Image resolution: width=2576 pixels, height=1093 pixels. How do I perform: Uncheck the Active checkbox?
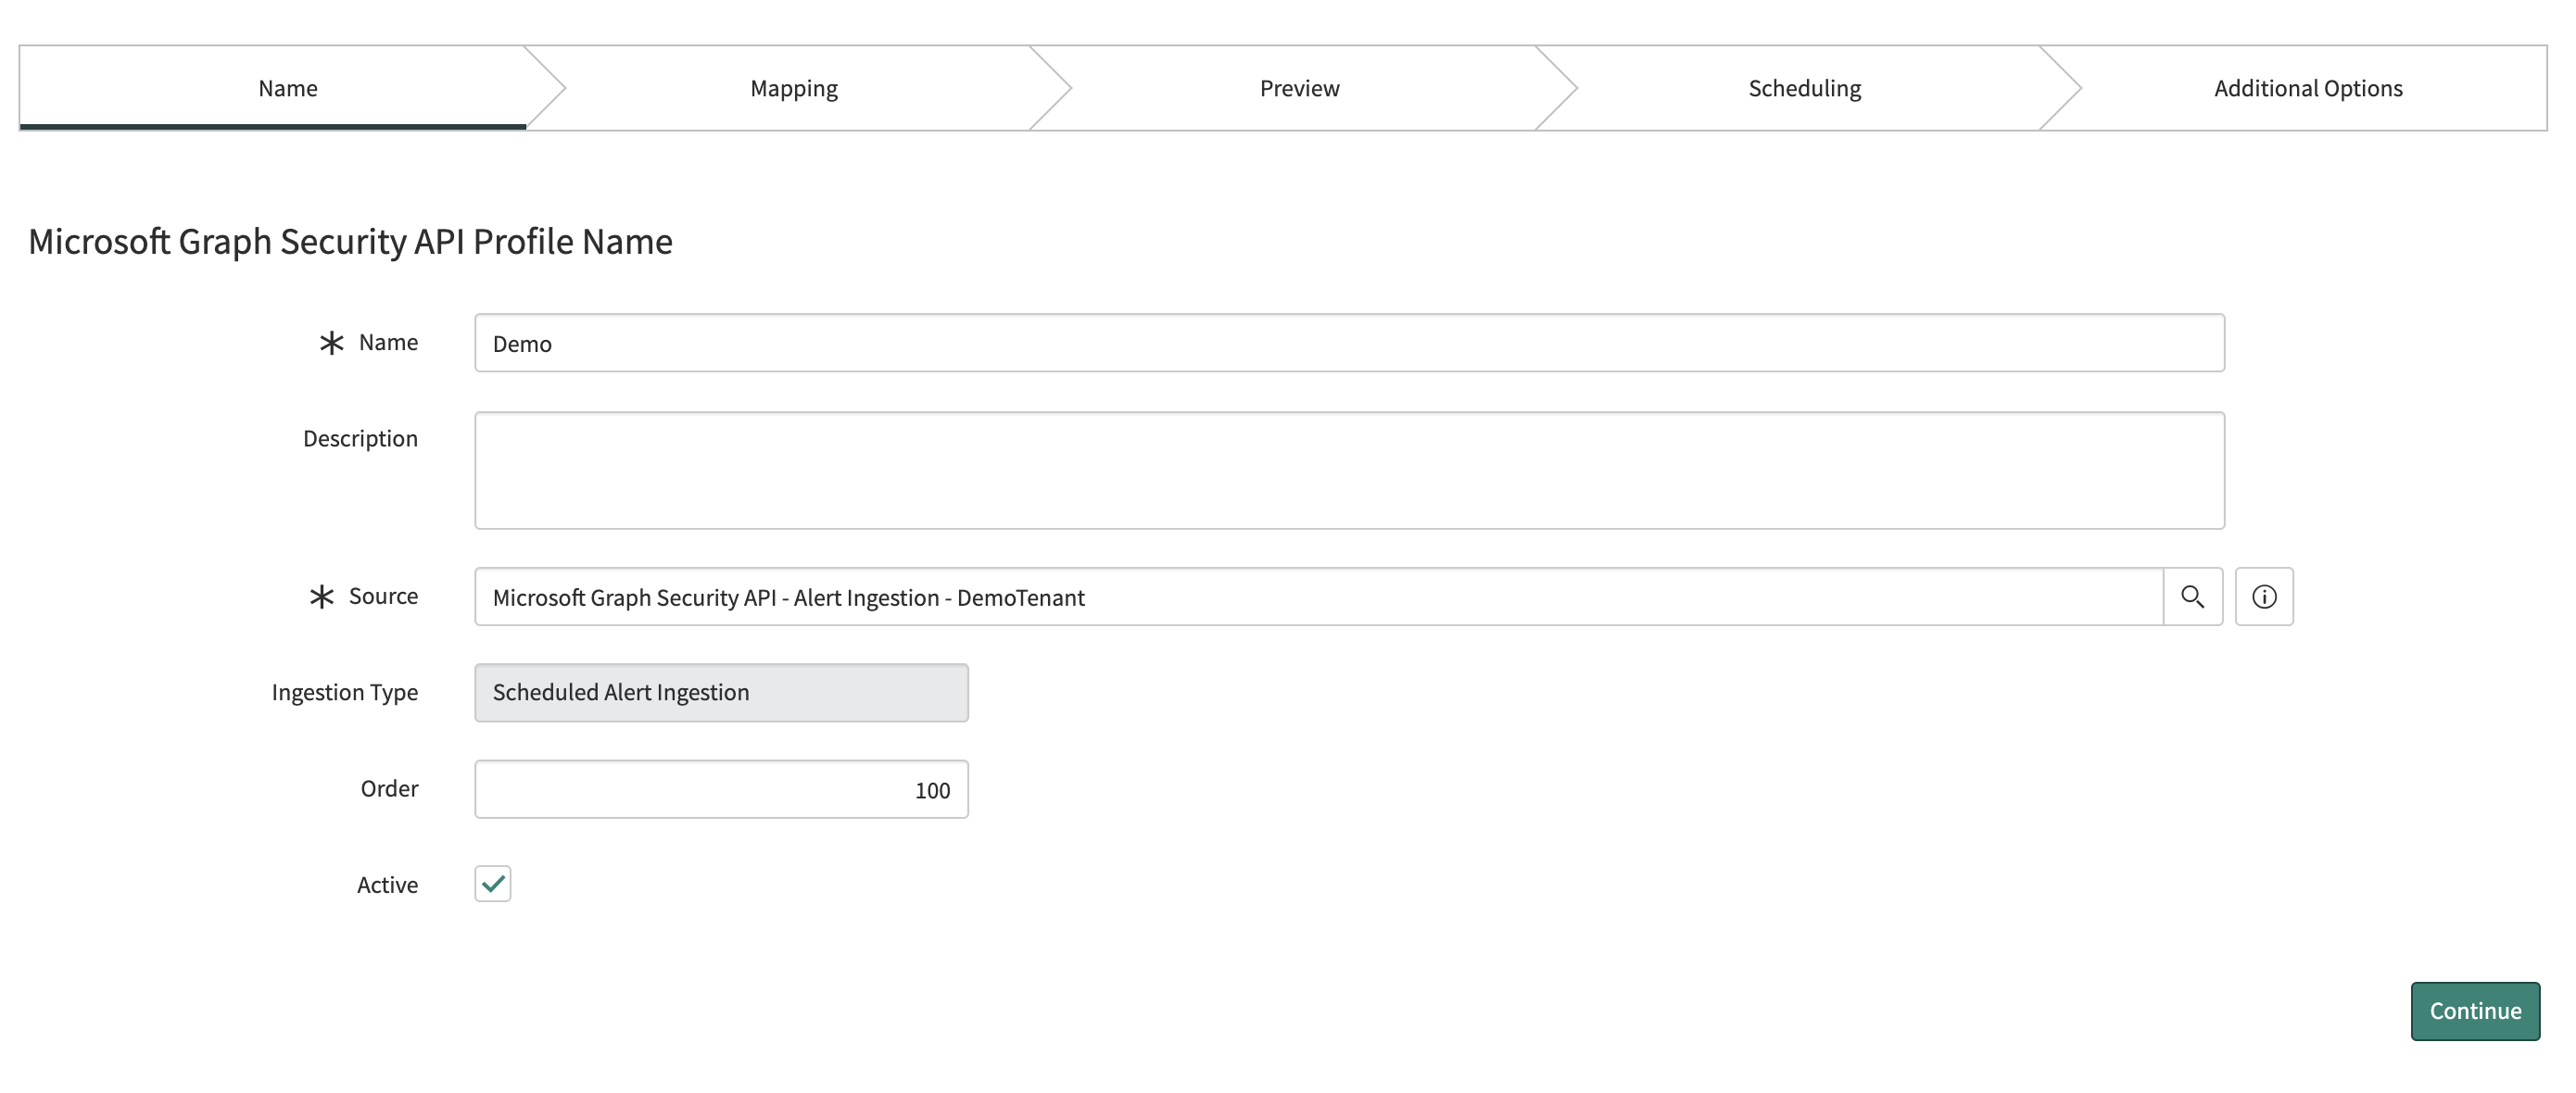coord(493,884)
